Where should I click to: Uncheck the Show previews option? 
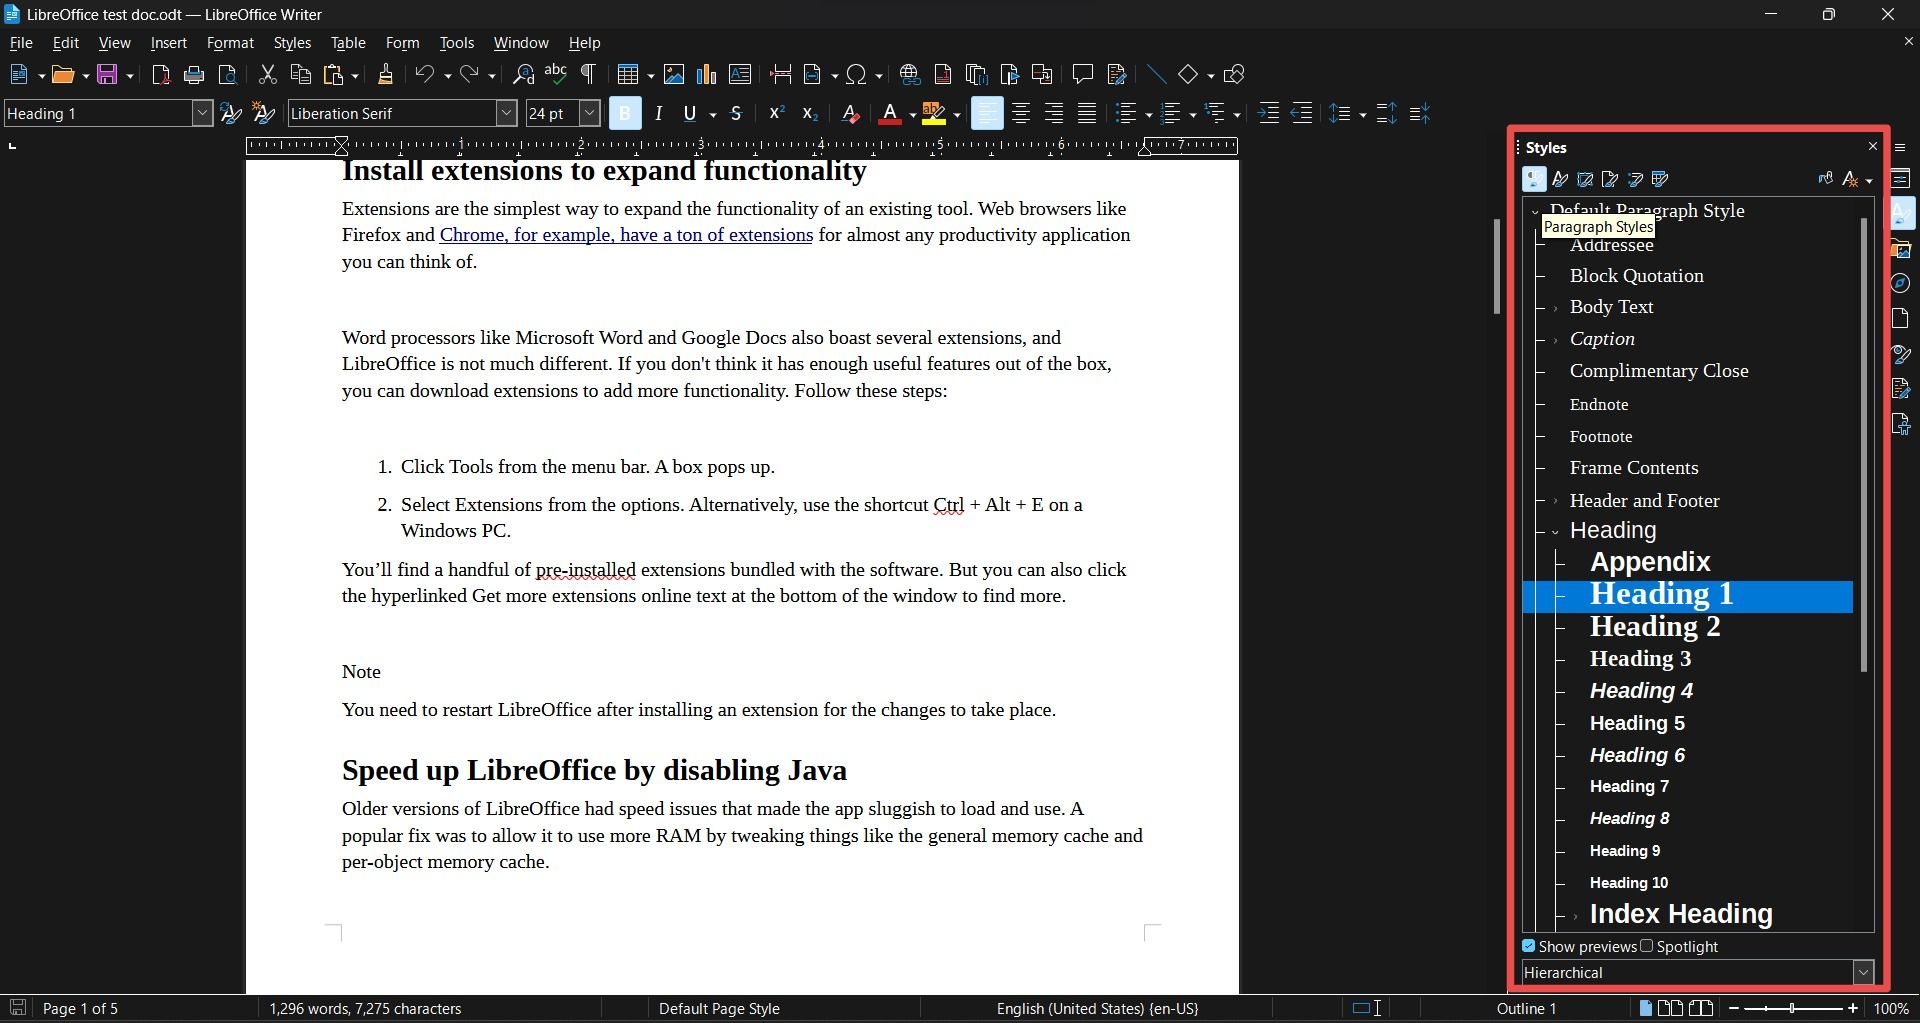coord(1528,946)
